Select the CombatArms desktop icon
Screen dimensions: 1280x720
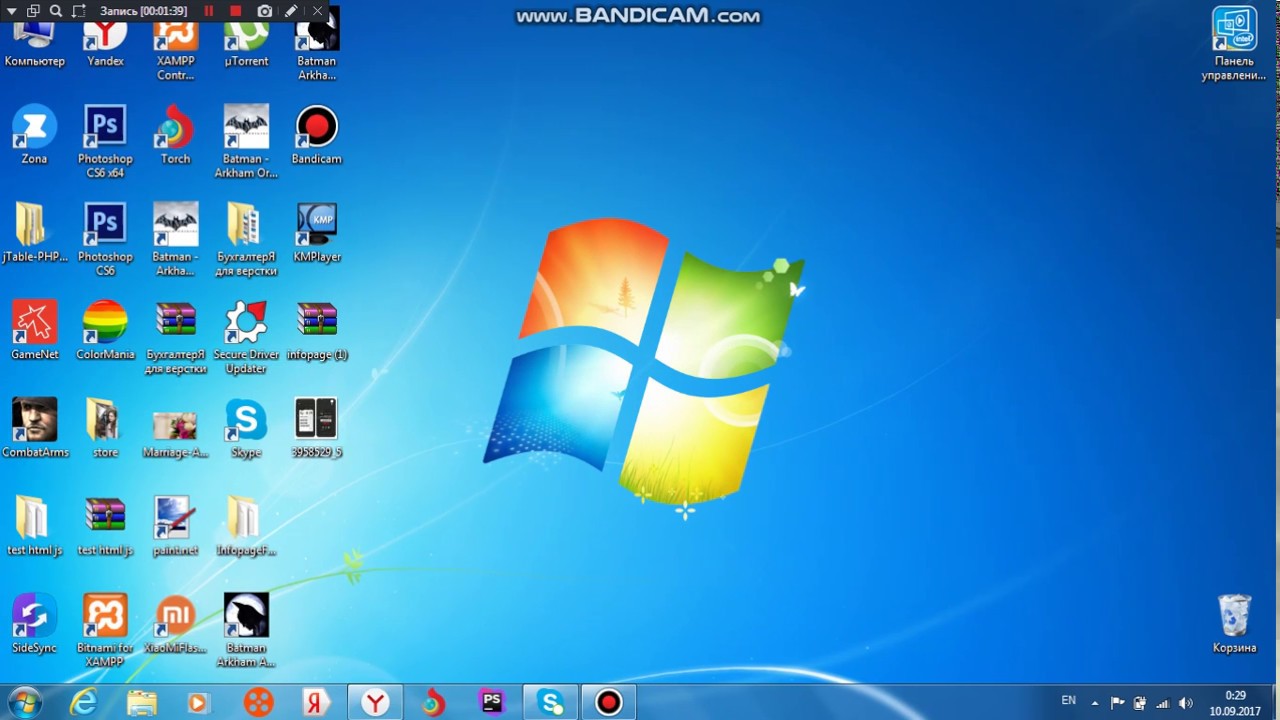click(x=34, y=429)
